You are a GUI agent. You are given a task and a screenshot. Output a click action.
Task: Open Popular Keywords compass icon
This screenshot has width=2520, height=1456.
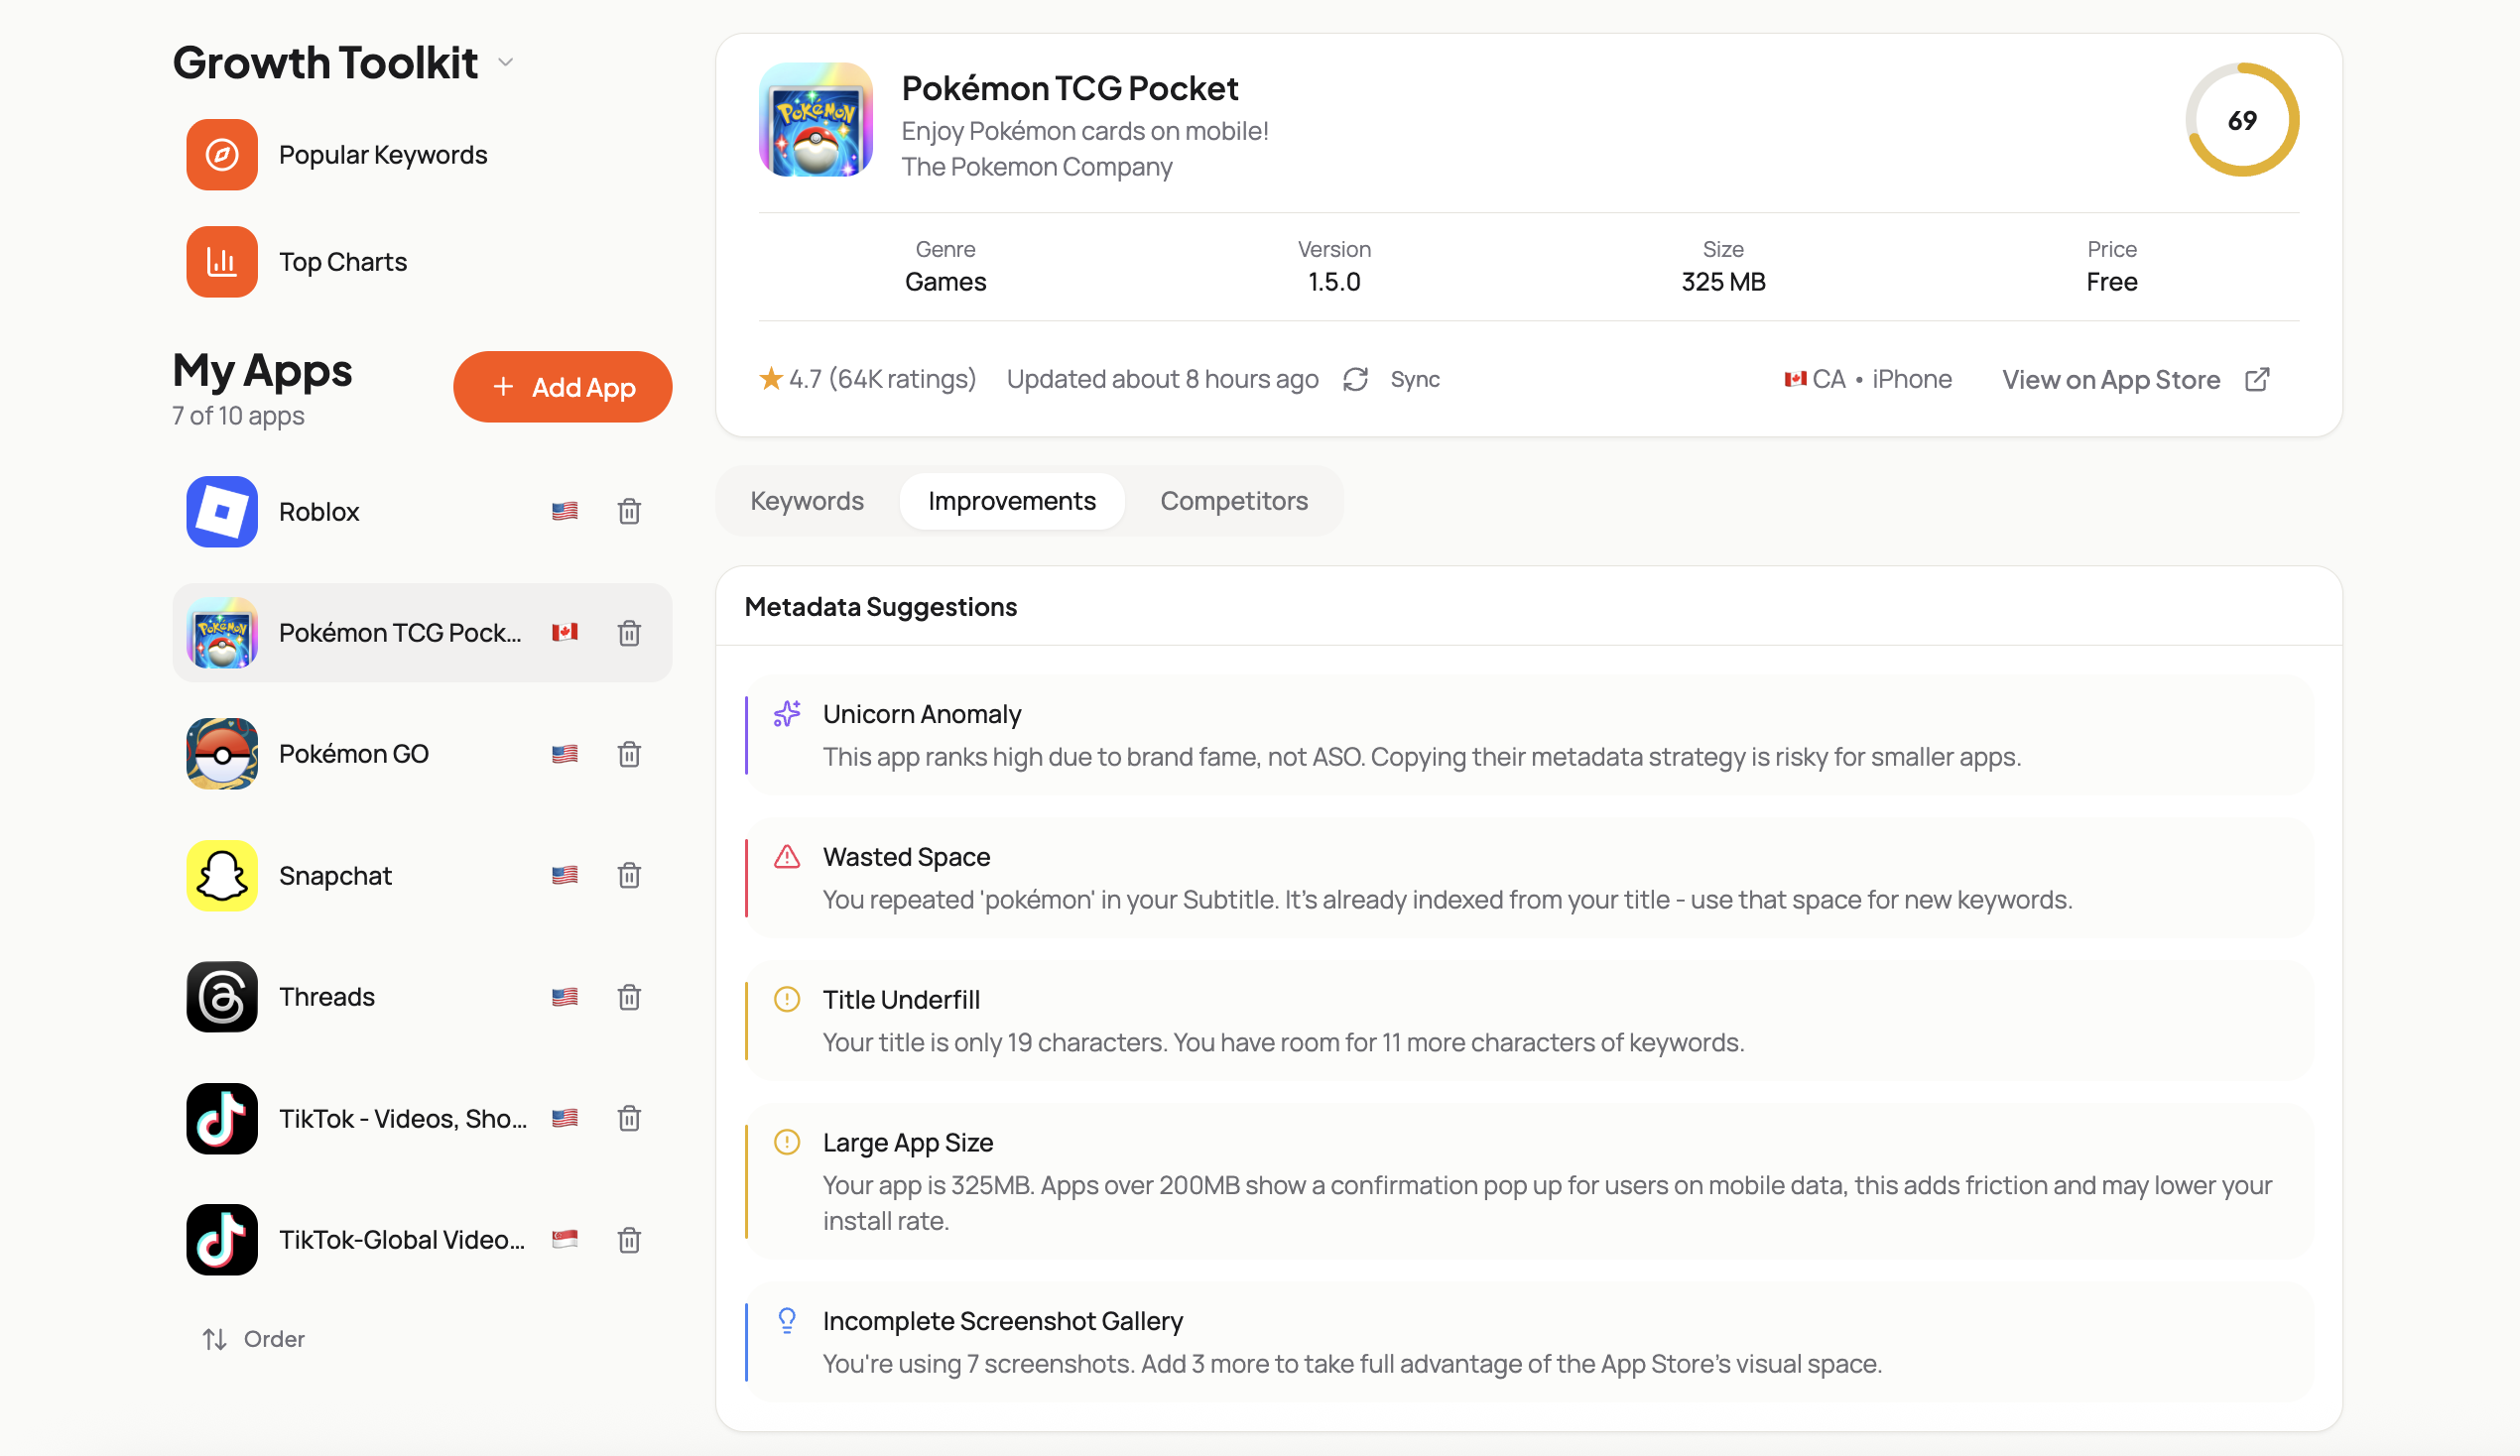pos(221,155)
